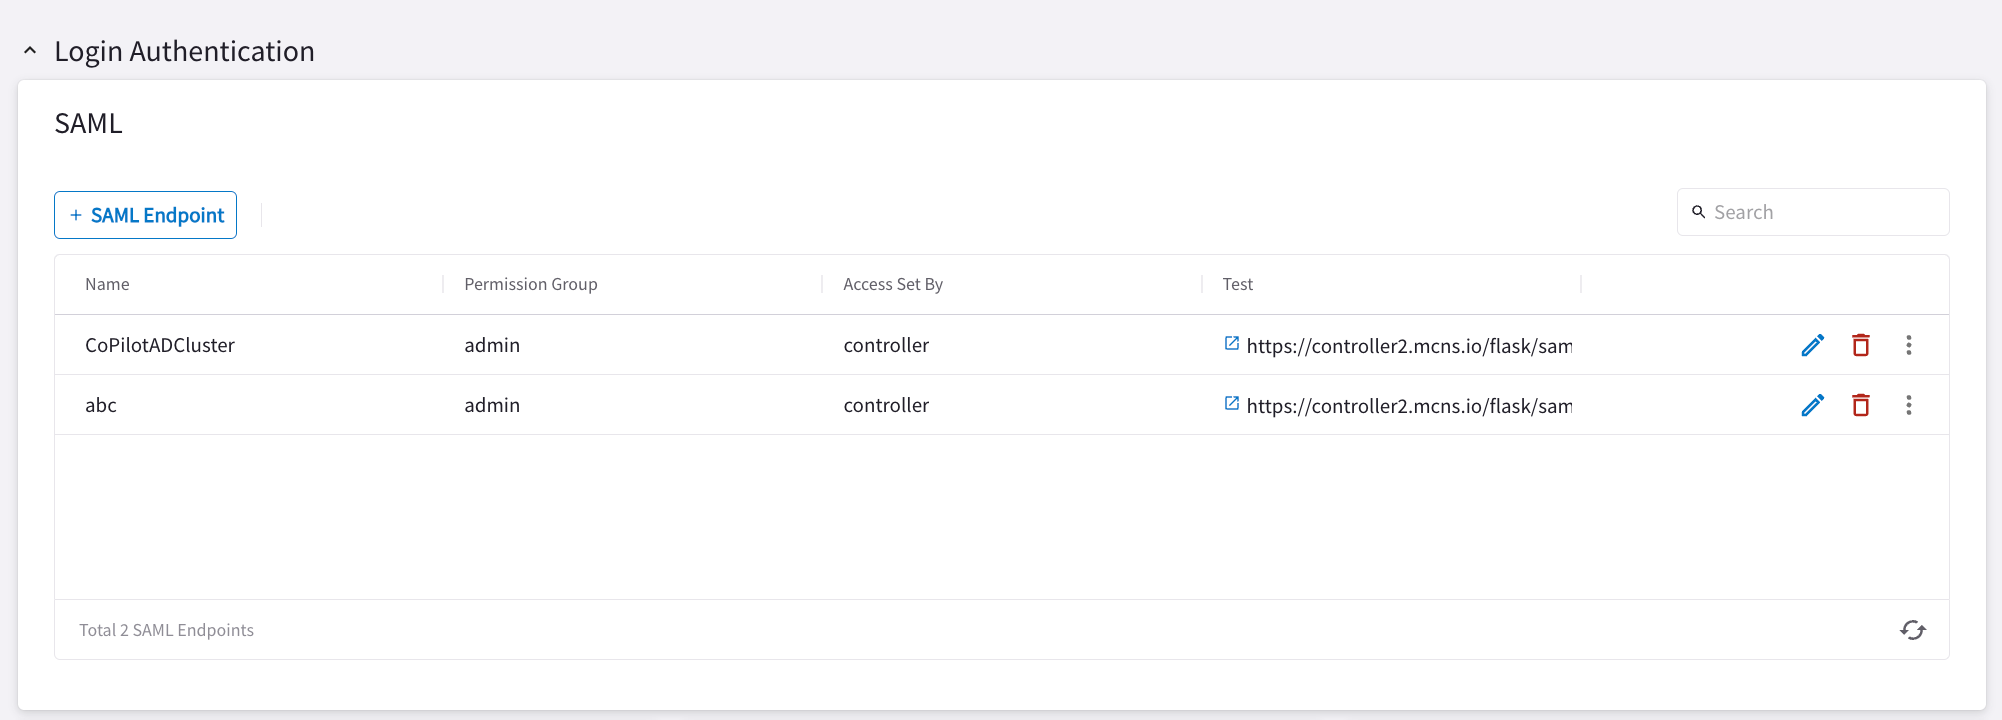Open the abc endpoint test URL
Viewport: 2002px width, 720px height.
1408,406
